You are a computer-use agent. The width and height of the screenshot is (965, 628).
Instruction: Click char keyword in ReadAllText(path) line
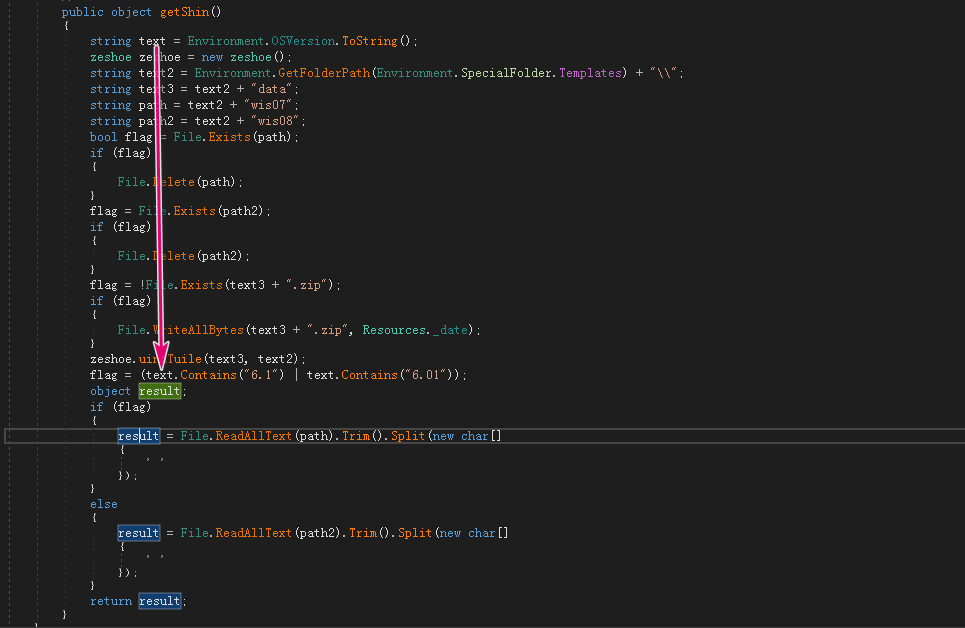[474, 436]
